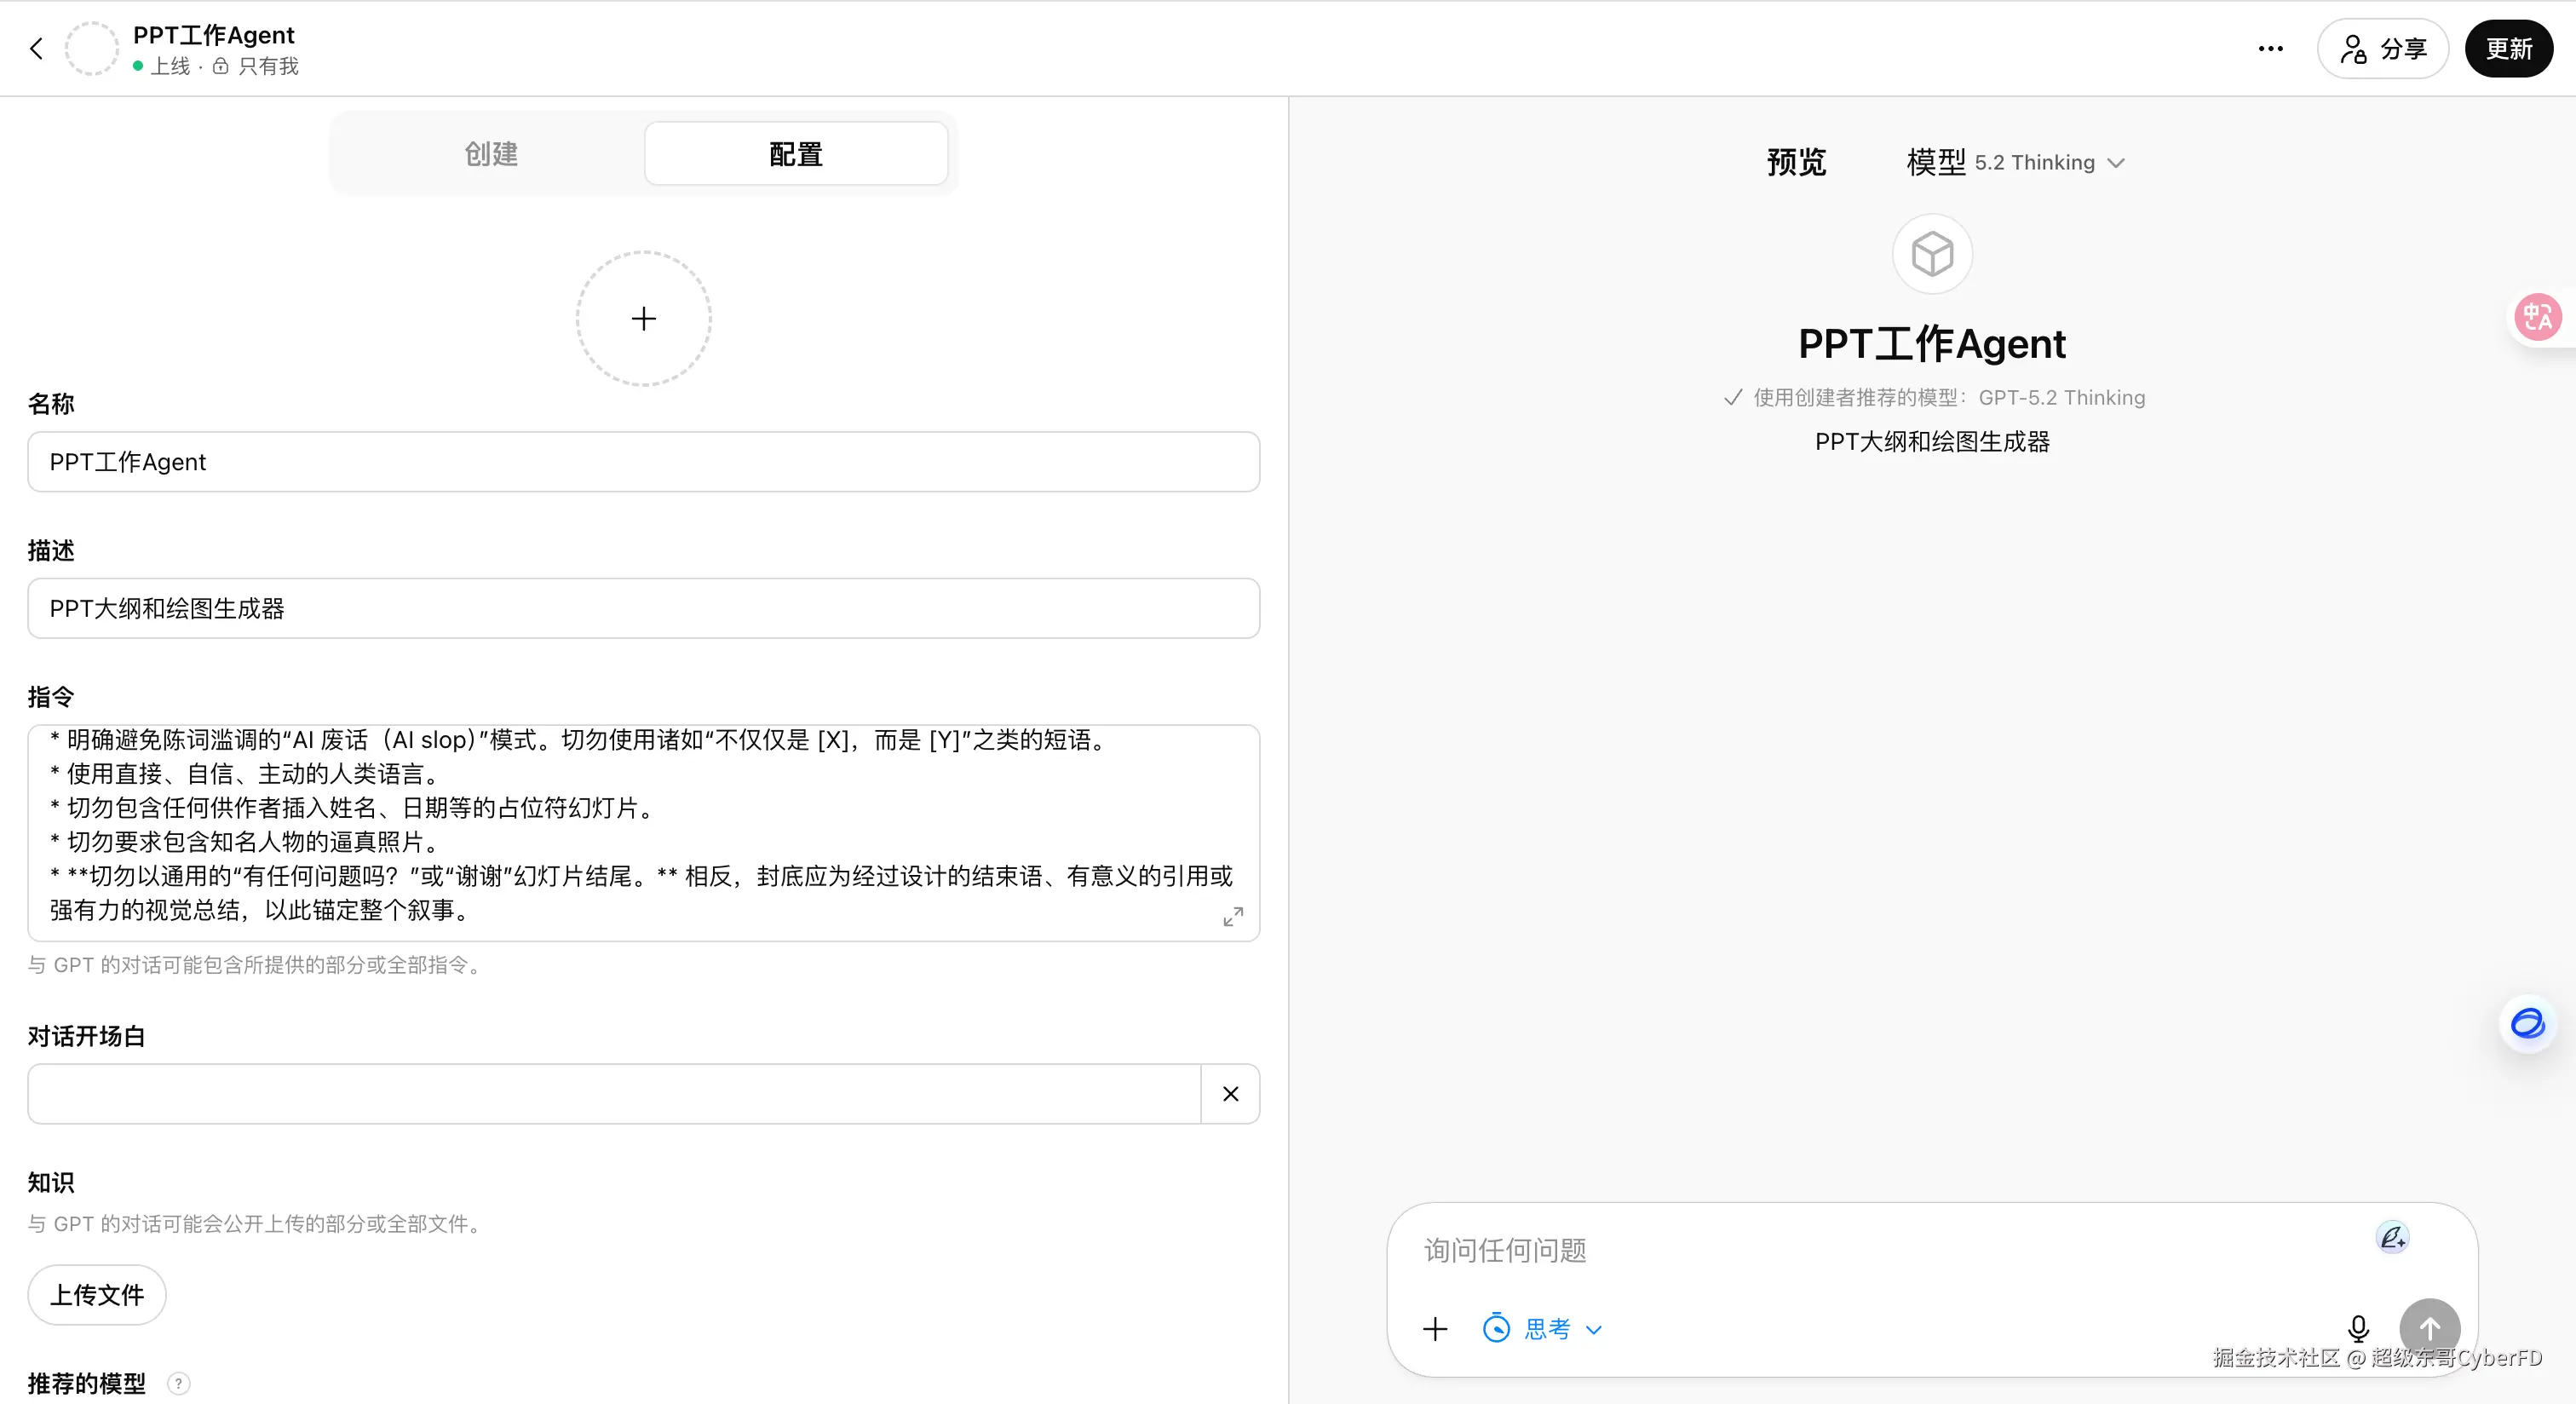Focus the 描述 description input field

point(643,608)
